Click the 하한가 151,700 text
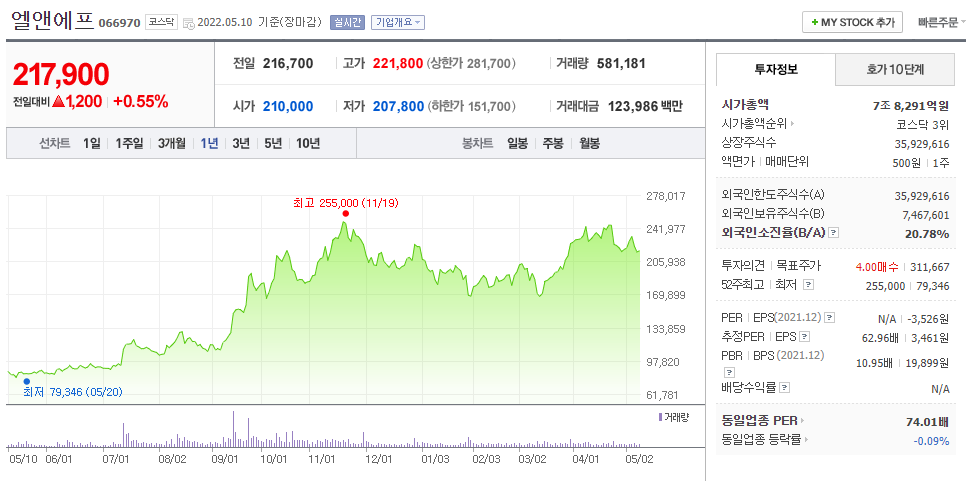This screenshot has height=481, width=970. tap(471, 106)
